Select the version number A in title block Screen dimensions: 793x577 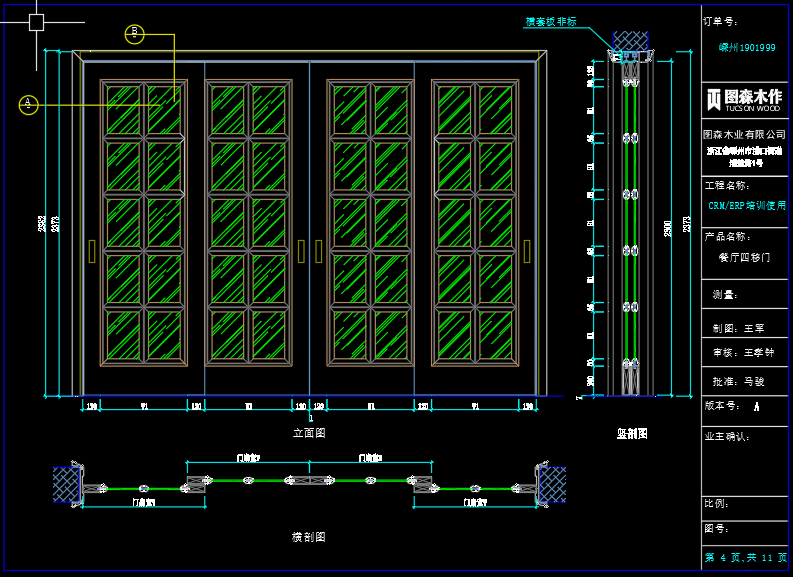click(756, 407)
